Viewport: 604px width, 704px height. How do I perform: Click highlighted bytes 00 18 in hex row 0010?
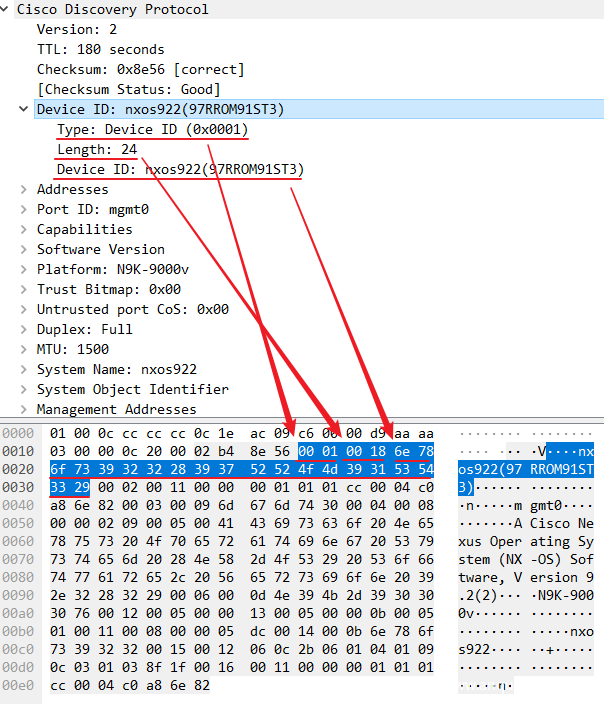(x=366, y=451)
